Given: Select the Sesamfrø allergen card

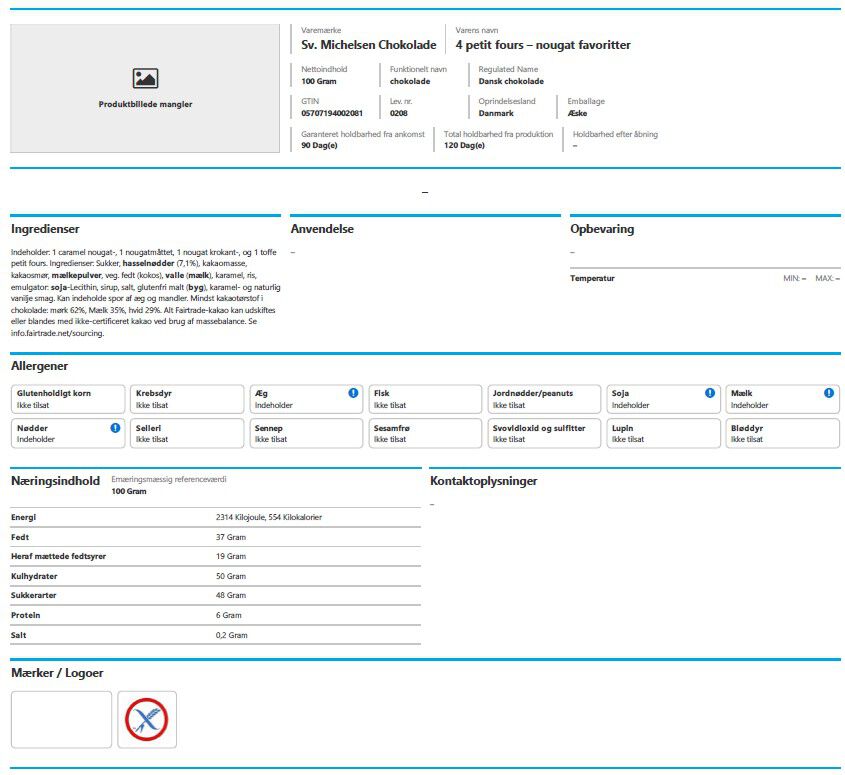Looking at the screenshot, I should tap(425, 433).
